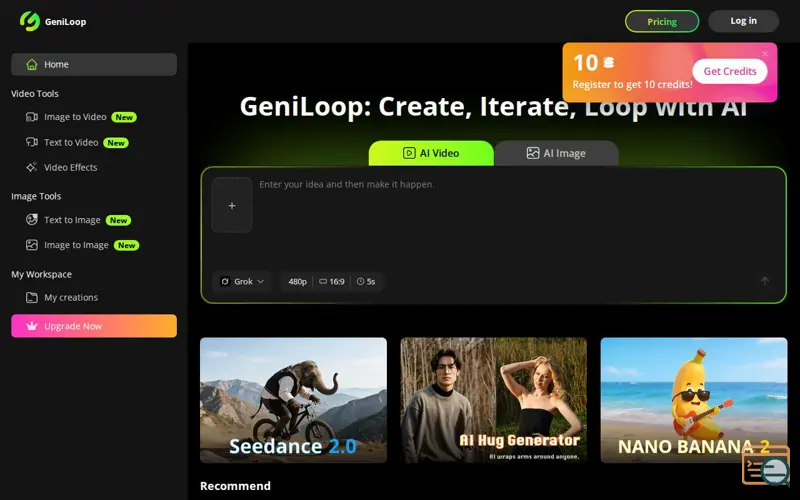
Task: Click the add image plus box
Action: click(232, 205)
